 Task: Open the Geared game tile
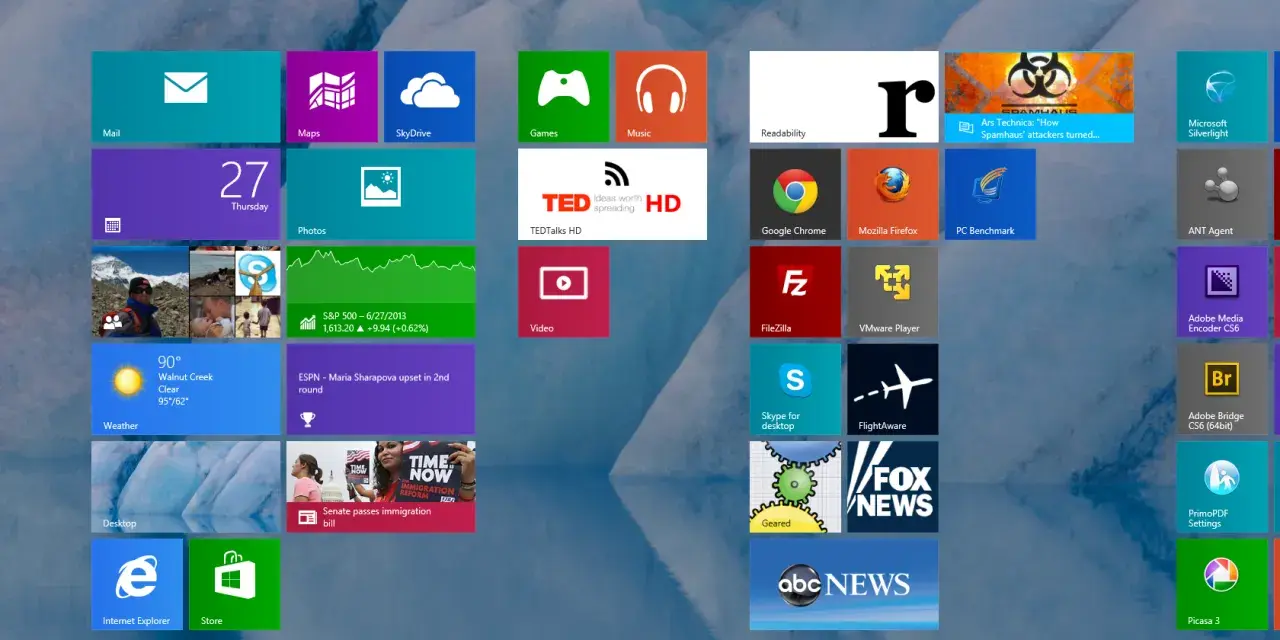click(795, 487)
